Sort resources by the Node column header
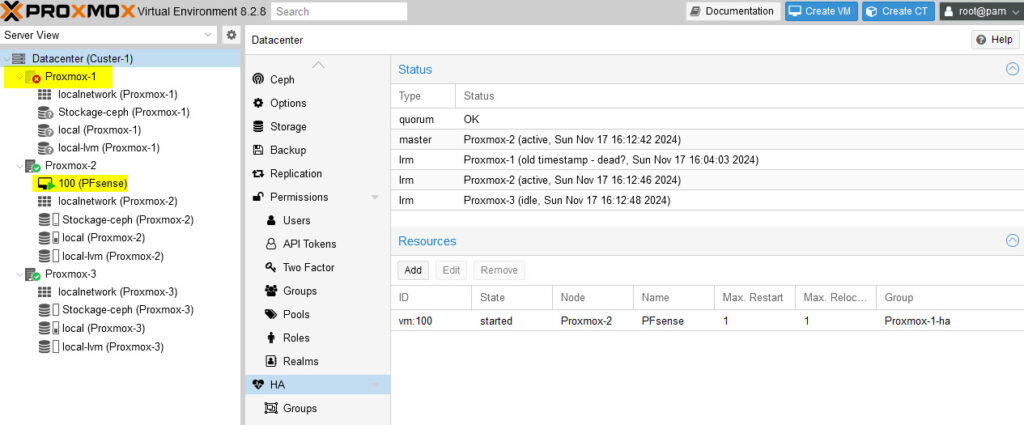The image size is (1024, 425). pyautogui.click(x=593, y=298)
